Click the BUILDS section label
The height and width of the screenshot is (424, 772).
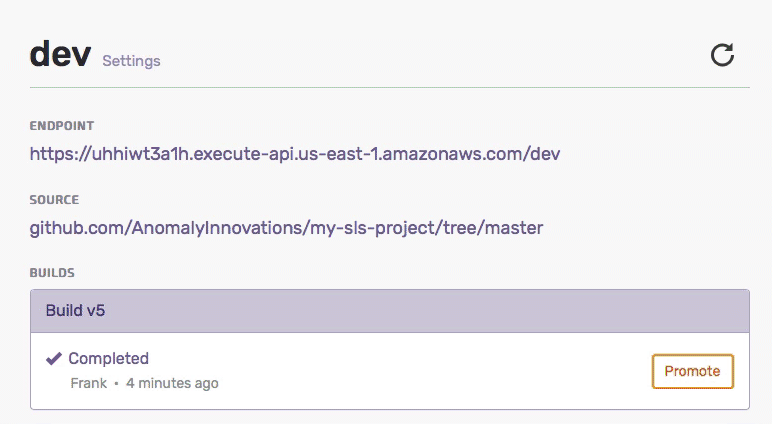coord(52,272)
